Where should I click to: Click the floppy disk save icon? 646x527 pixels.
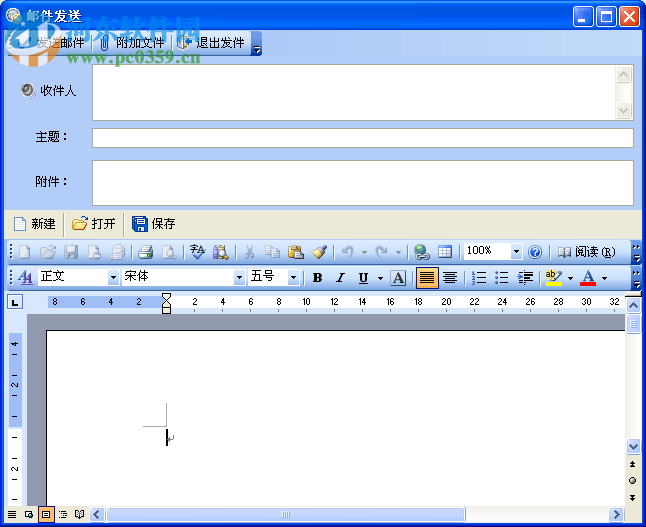[71, 252]
